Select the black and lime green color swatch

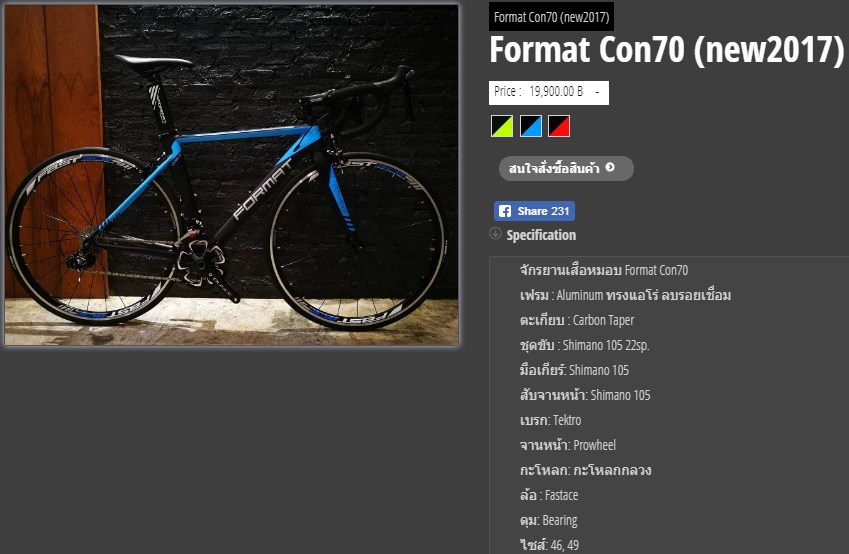[501, 126]
